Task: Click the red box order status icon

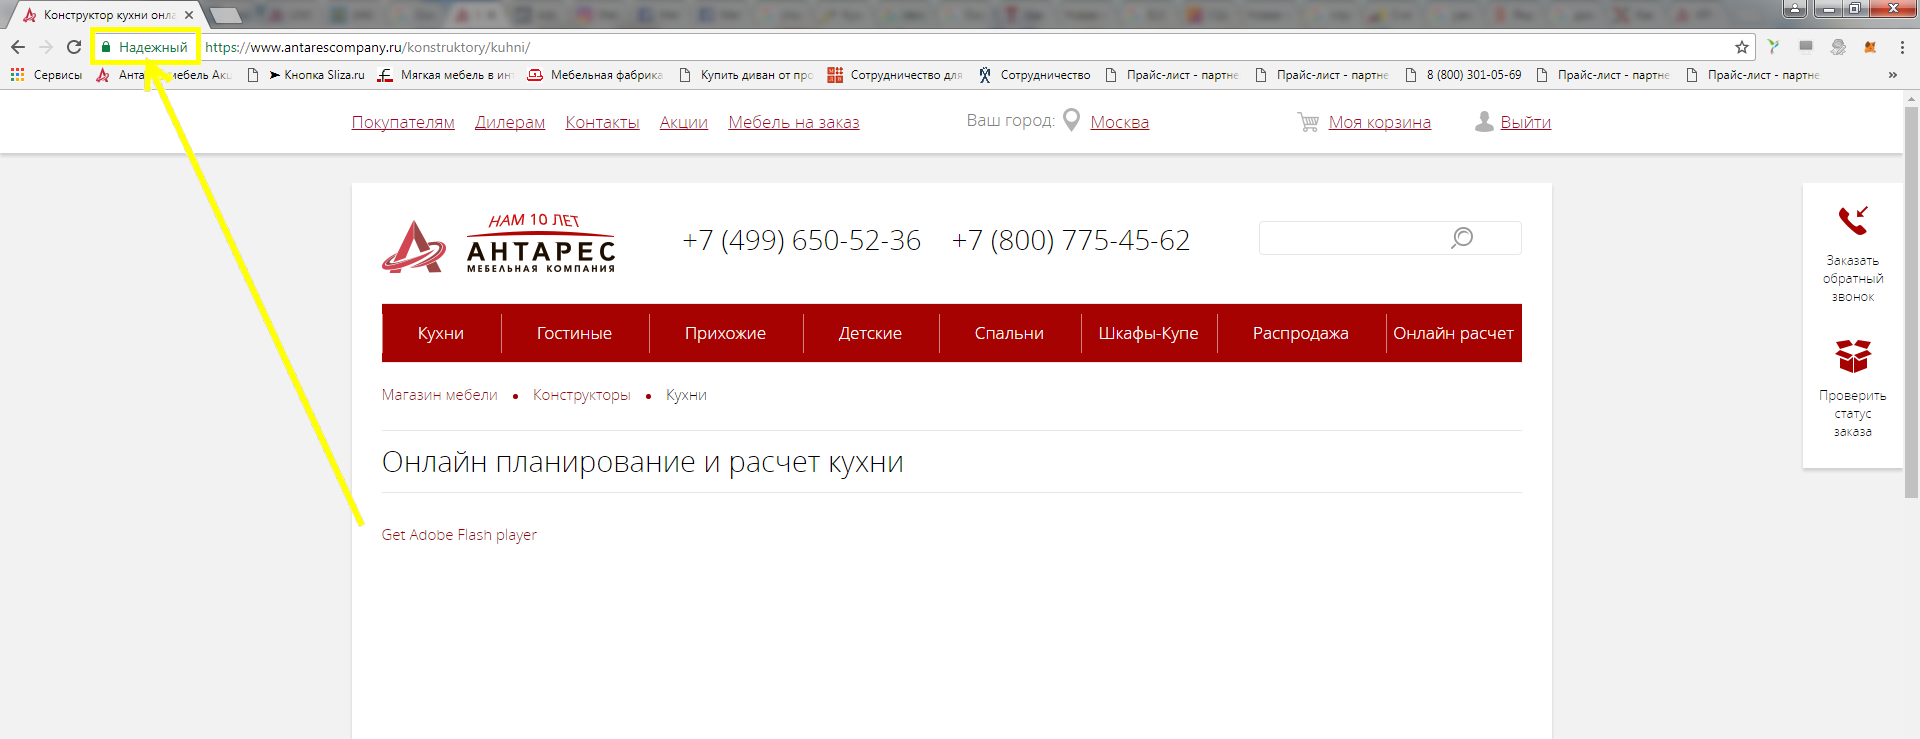Action: tap(1853, 356)
